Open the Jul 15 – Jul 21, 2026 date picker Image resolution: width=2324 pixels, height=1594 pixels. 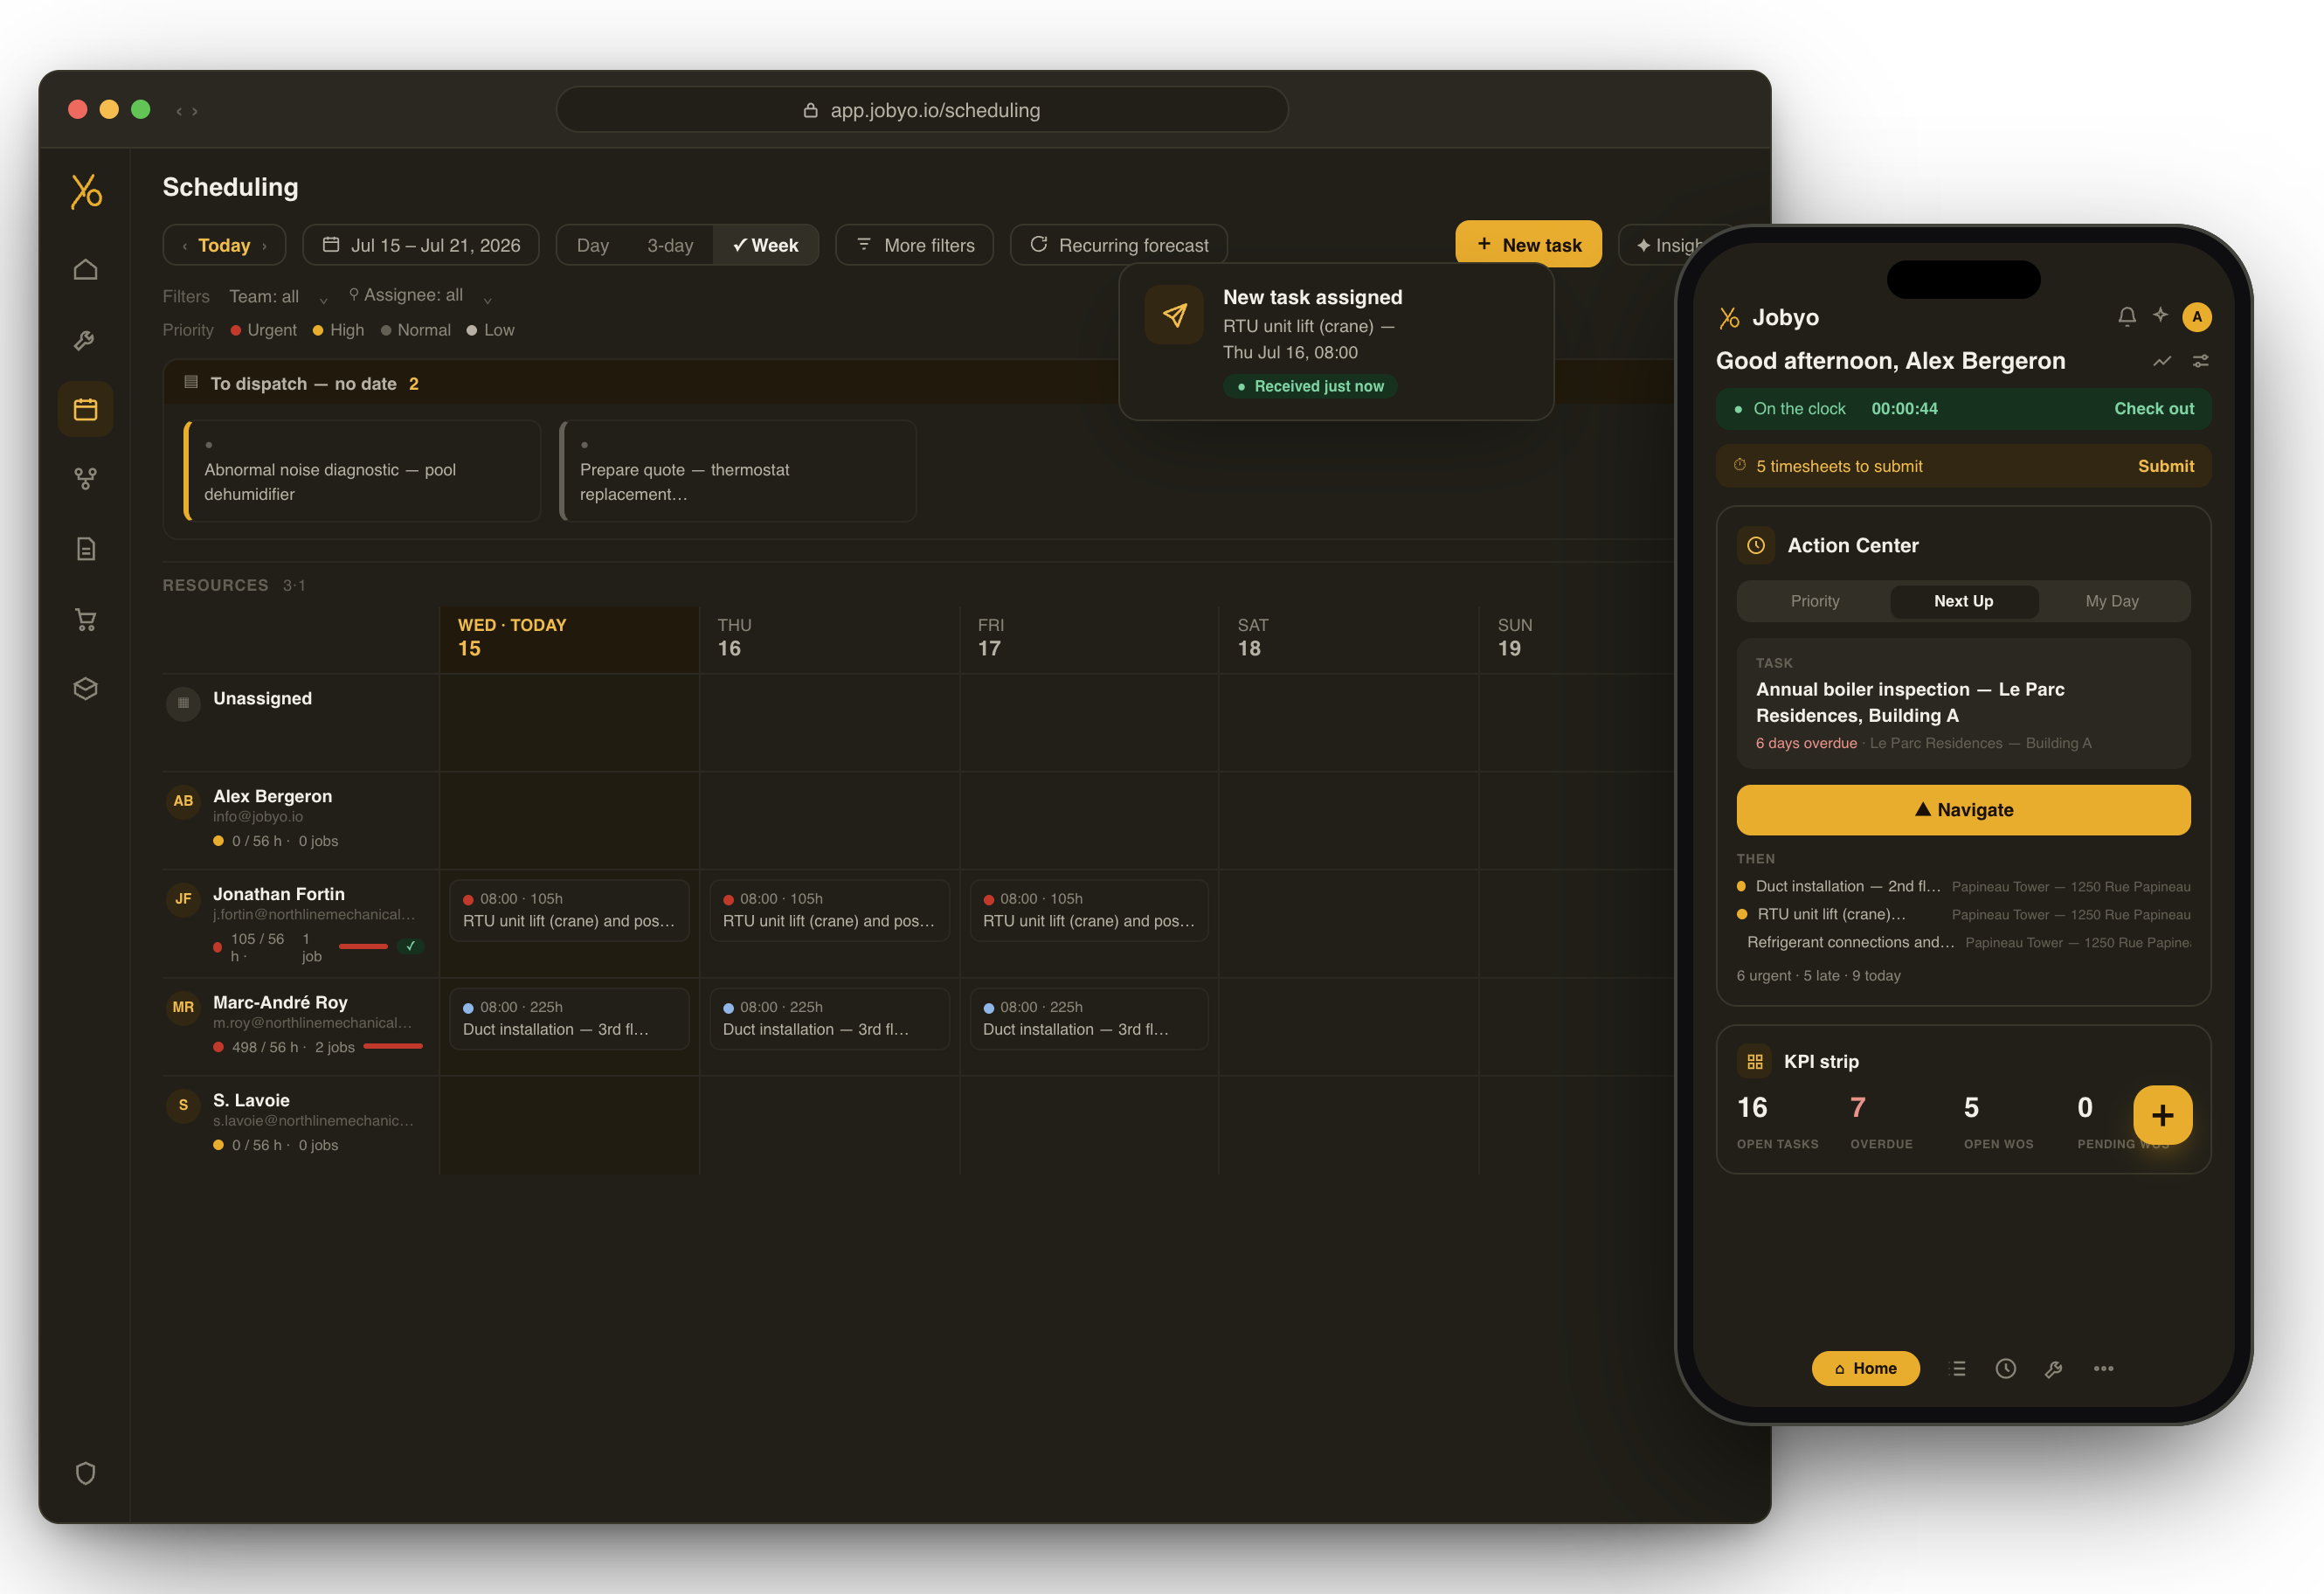pyautogui.click(x=421, y=245)
